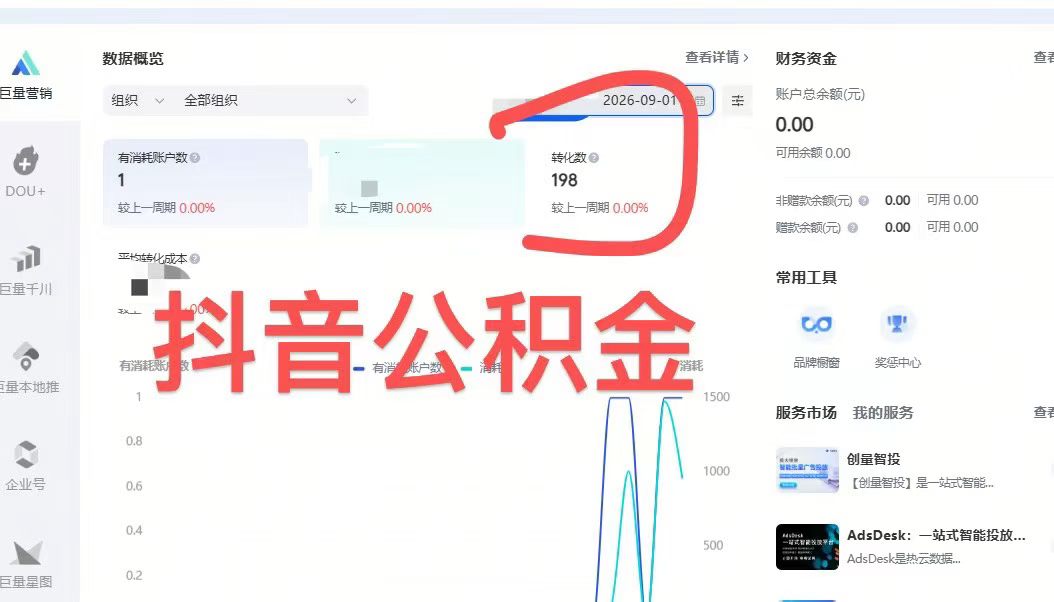1054x602 pixels.
Task: Open 品牌橱窗 tool icon
Action: click(x=816, y=325)
